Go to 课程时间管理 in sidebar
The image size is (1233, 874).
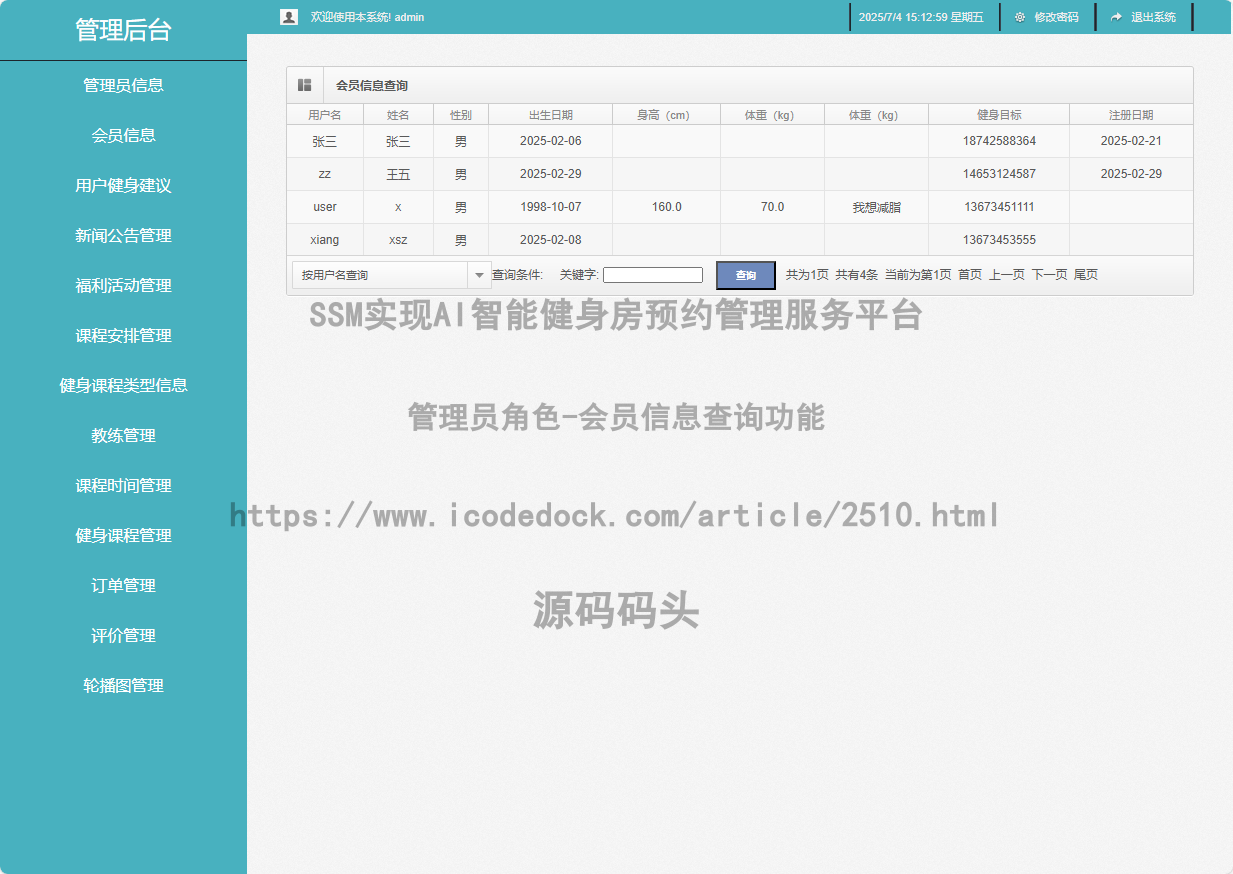tap(123, 485)
